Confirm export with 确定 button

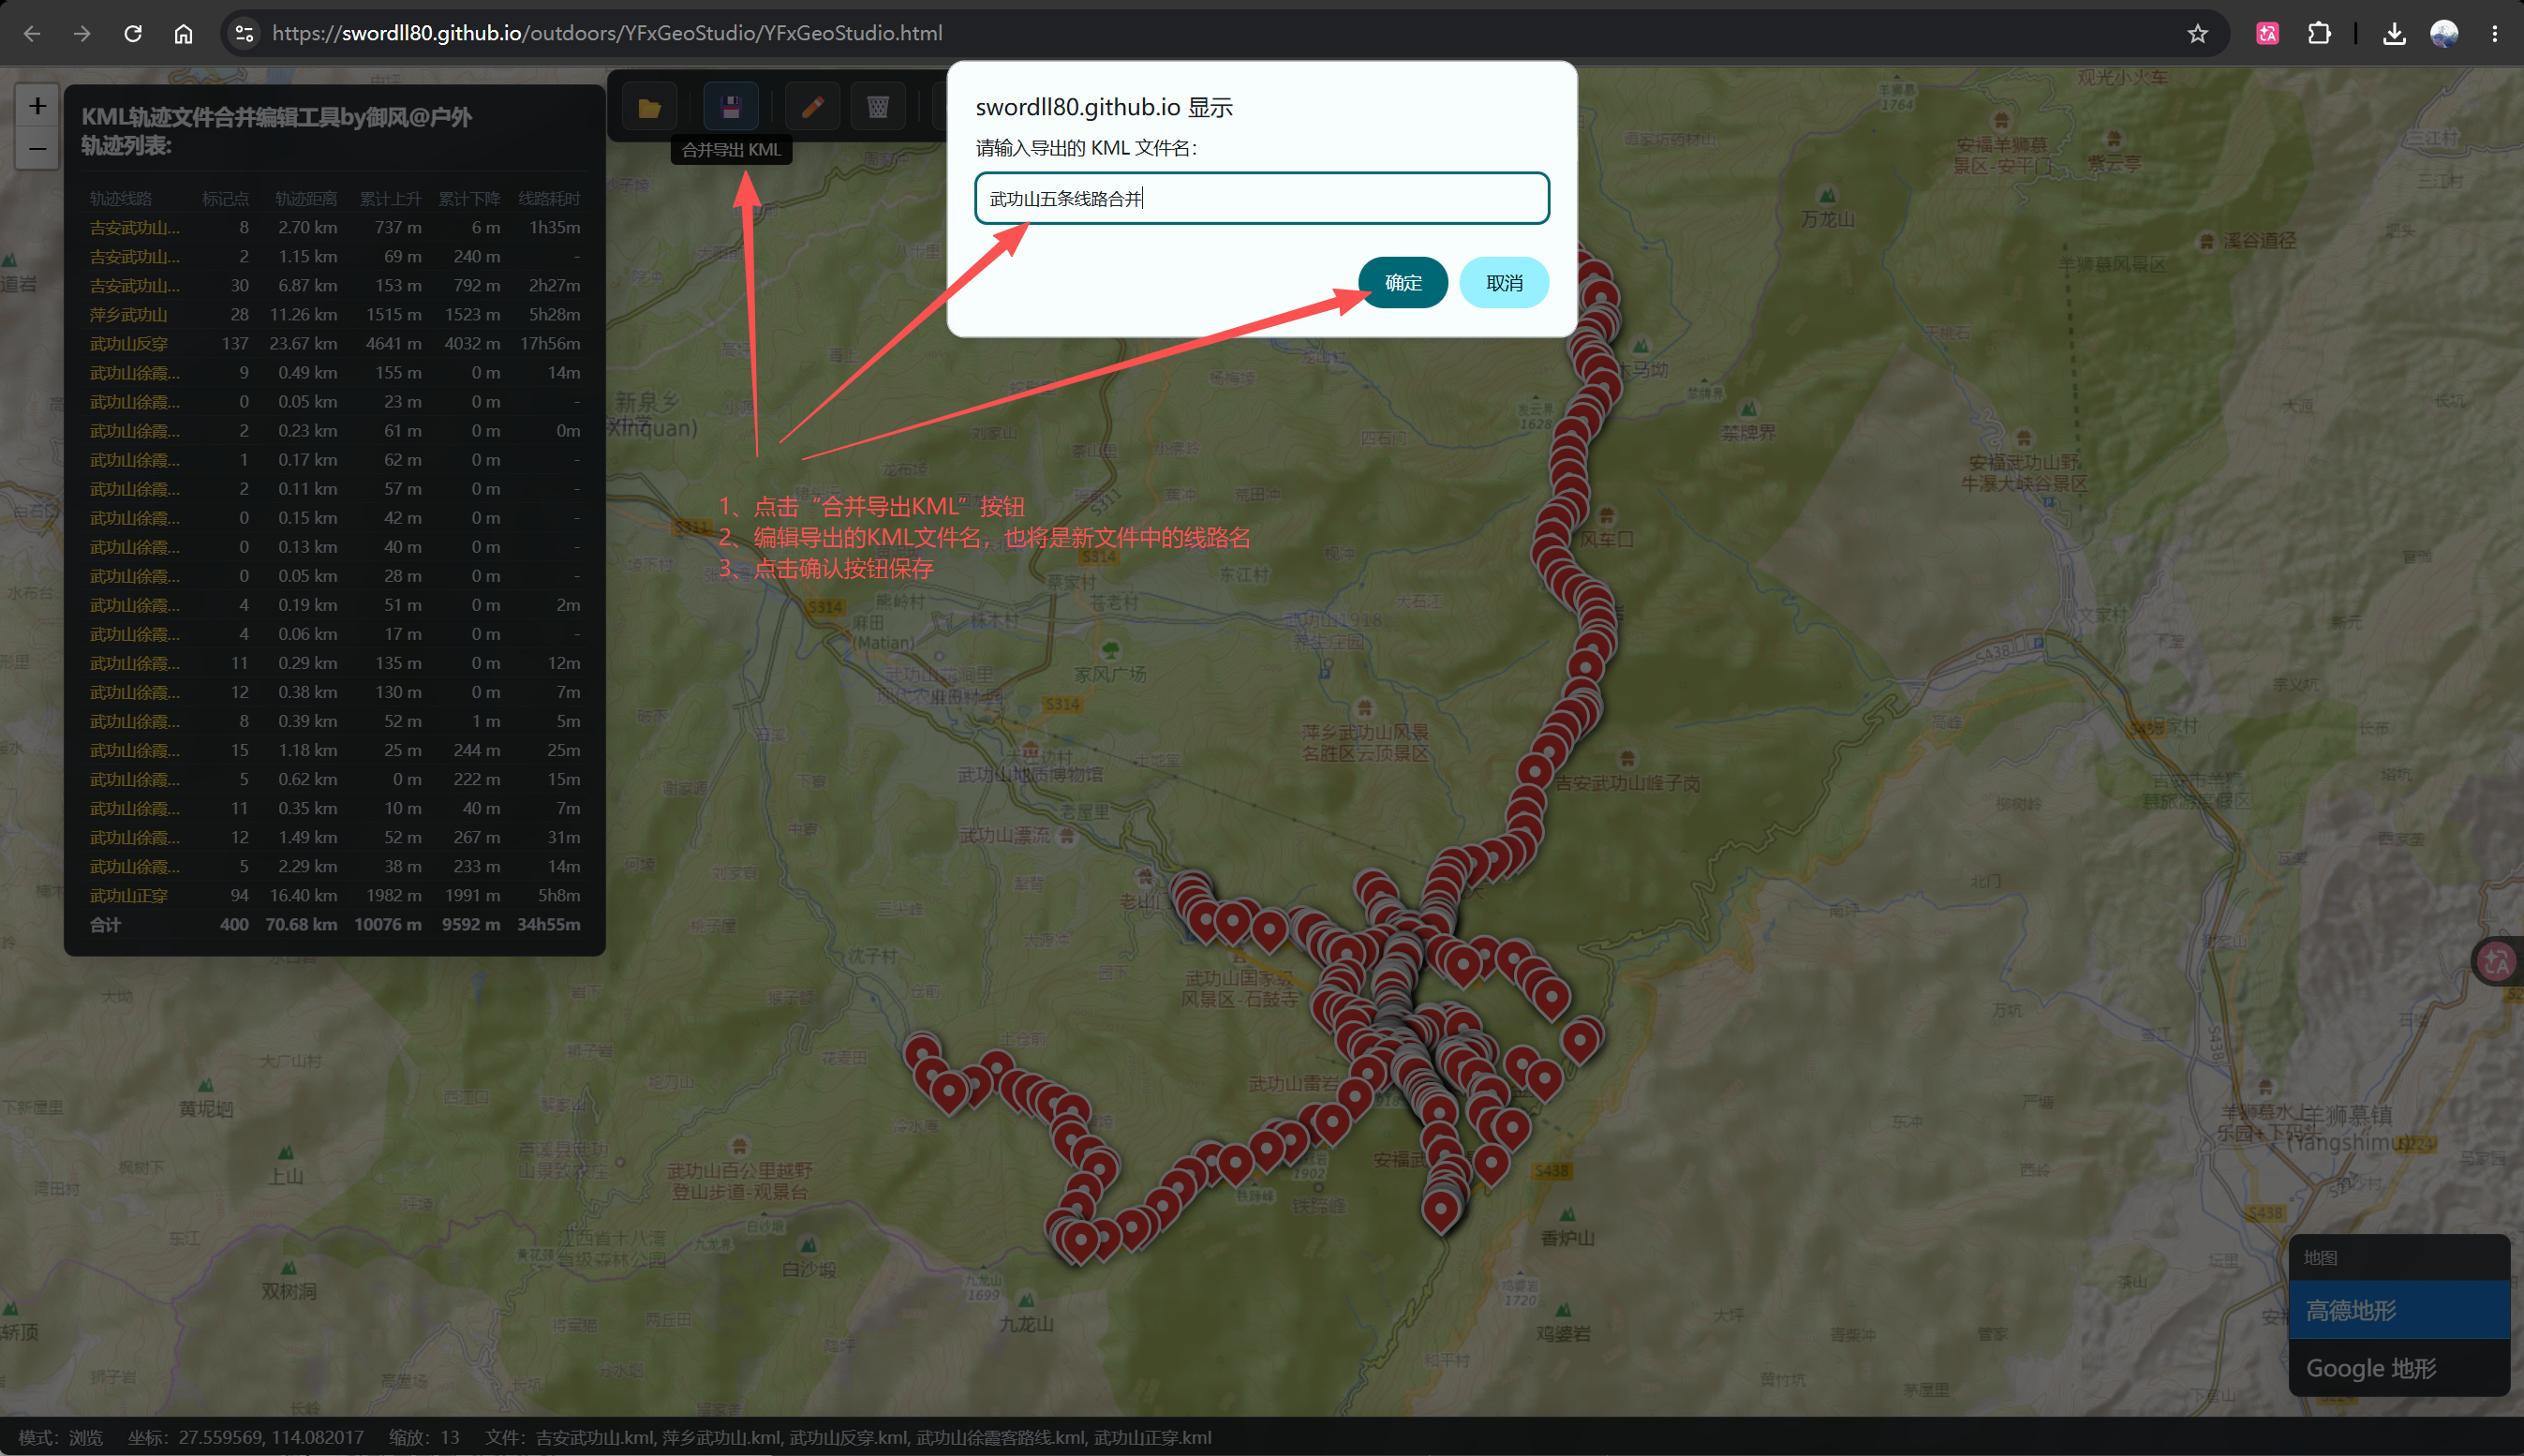(1402, 283)
